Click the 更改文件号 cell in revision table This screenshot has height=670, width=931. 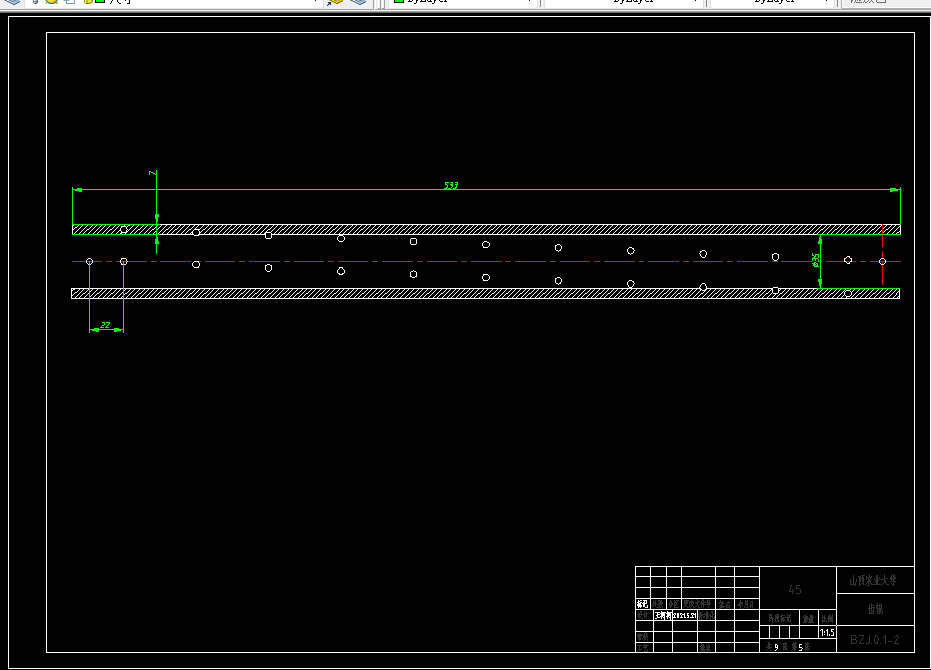(697, 604)
